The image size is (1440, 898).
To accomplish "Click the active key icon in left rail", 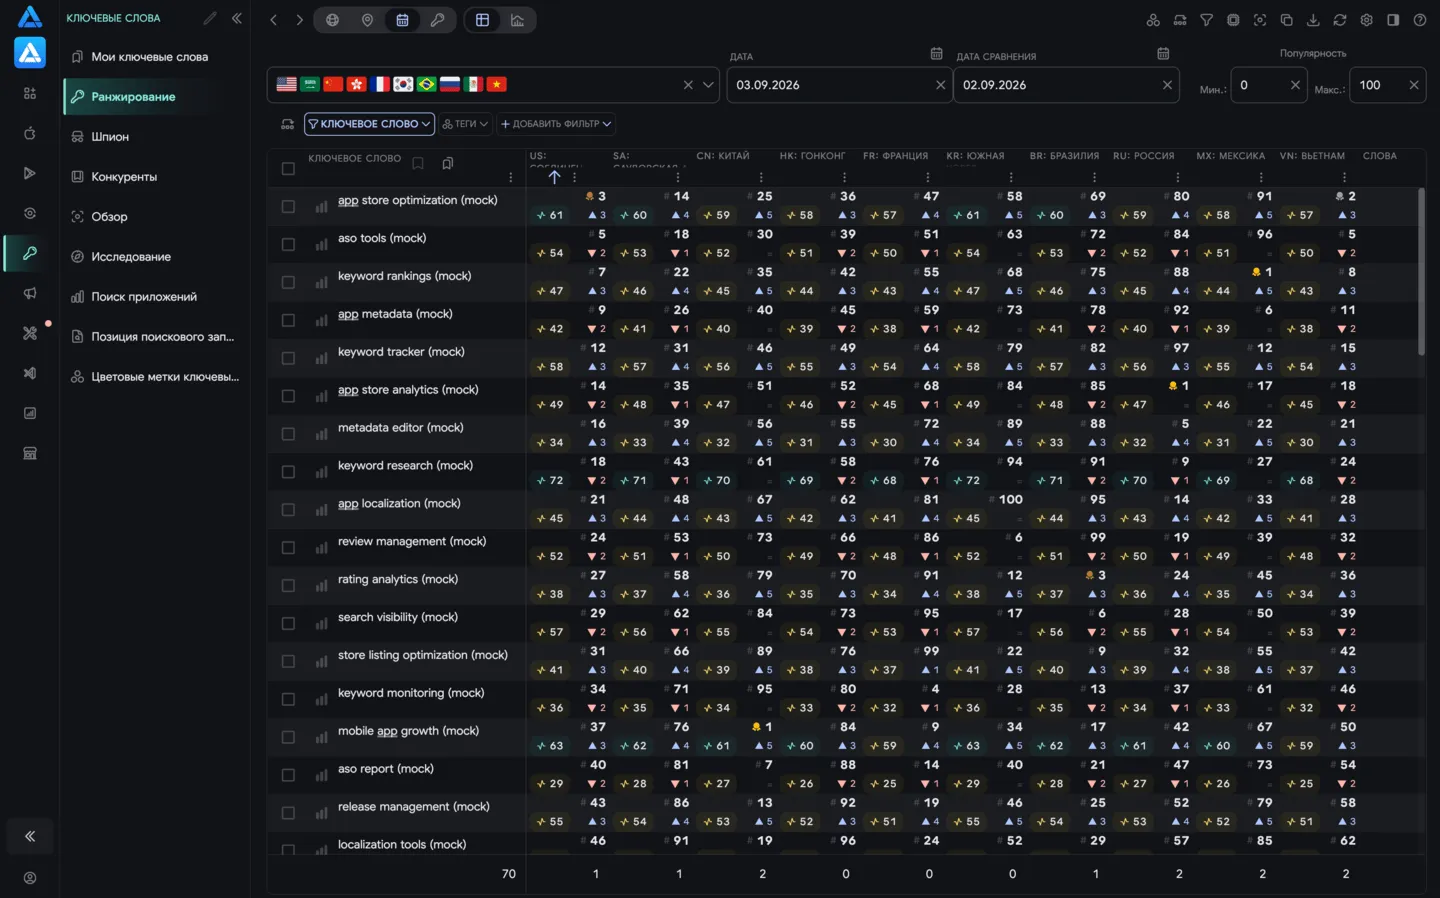I will click(x=30, y=253).
